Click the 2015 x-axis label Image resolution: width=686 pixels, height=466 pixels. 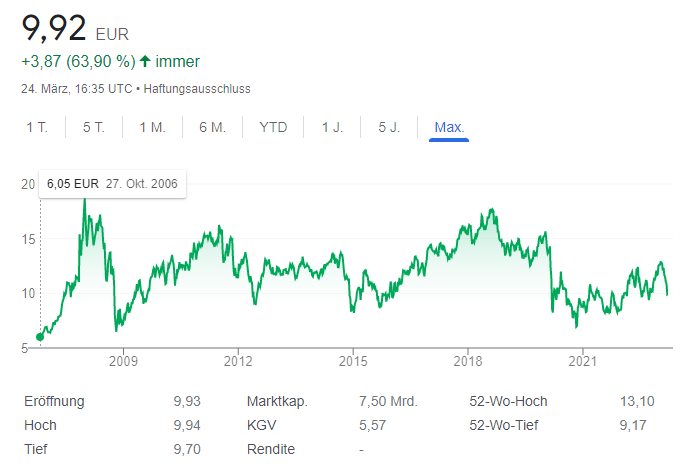tap(352, 362)
